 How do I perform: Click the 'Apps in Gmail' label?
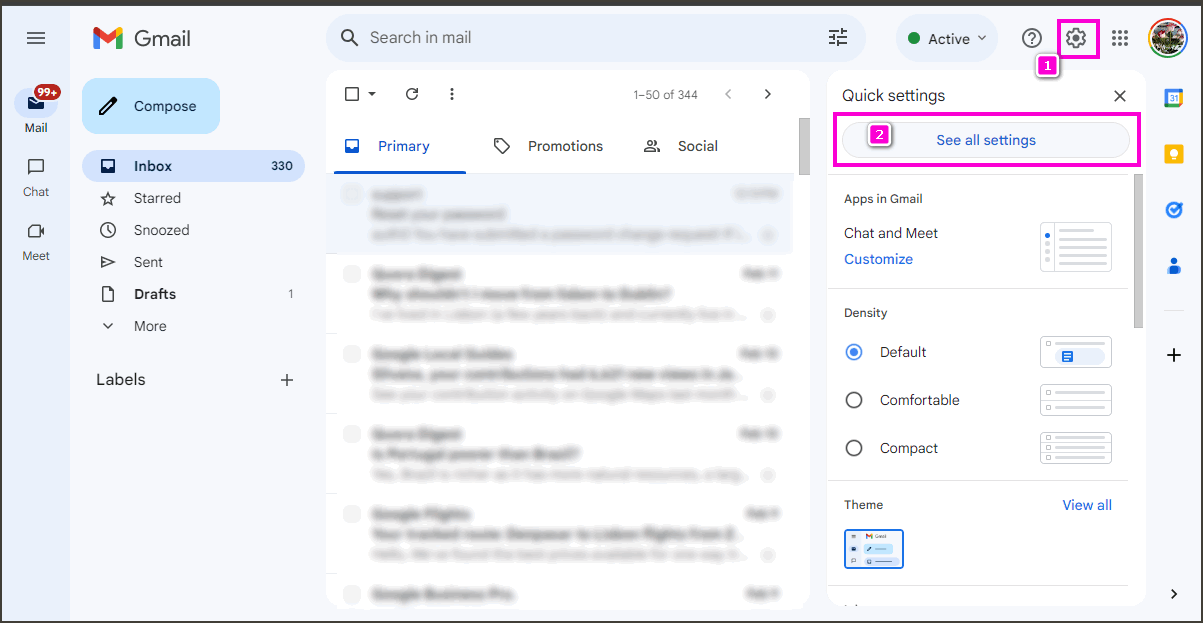pyautogui.click(x=883, y=199)
